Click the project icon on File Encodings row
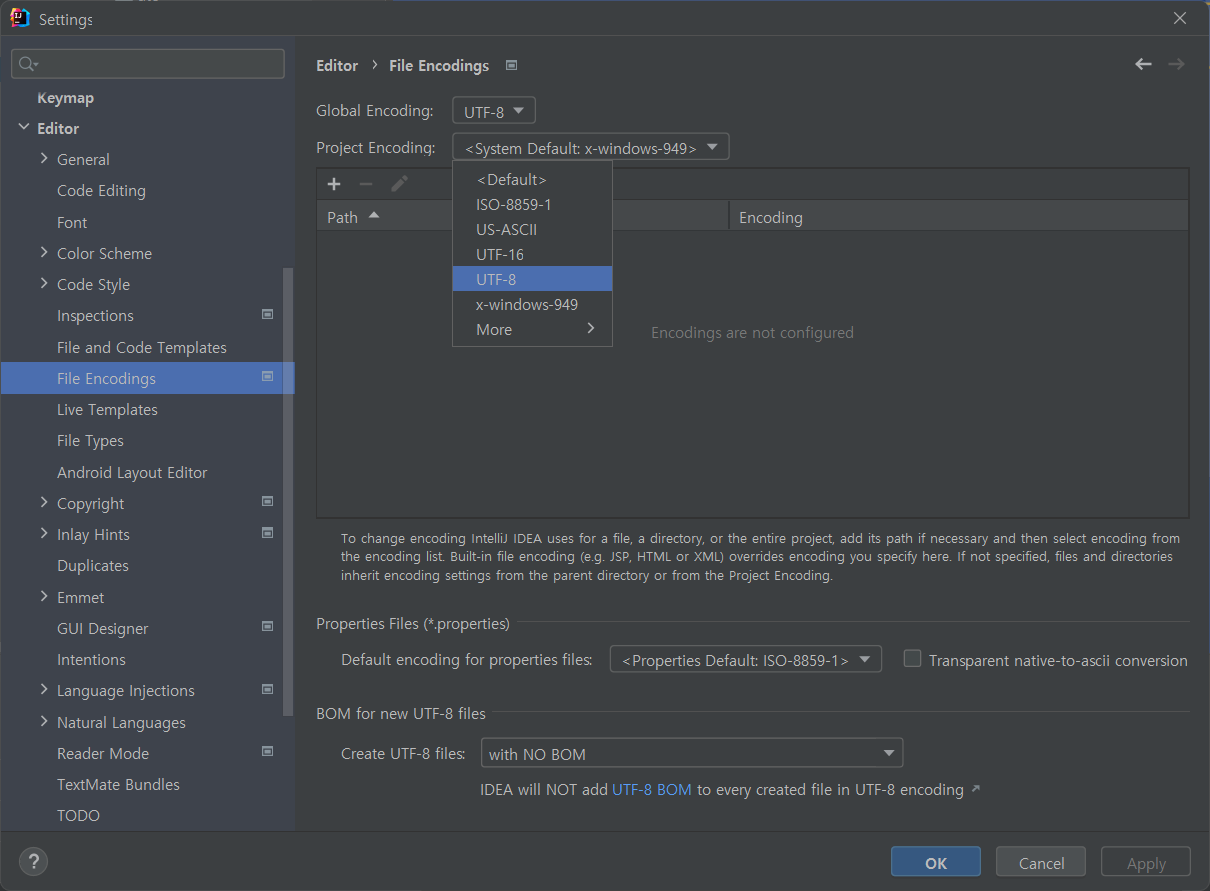1210x891 pixels. (x=267, y=377)
